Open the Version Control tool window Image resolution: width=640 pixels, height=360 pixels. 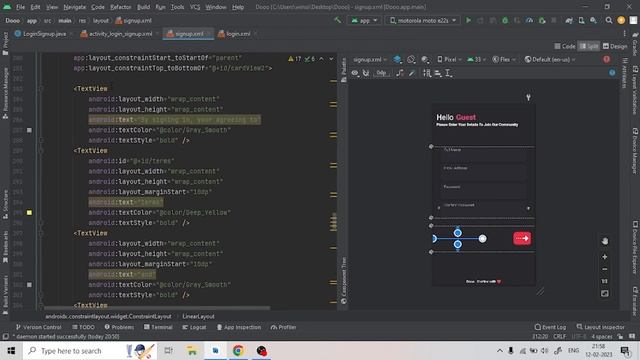pyautogui.click(x=38, y=327)
